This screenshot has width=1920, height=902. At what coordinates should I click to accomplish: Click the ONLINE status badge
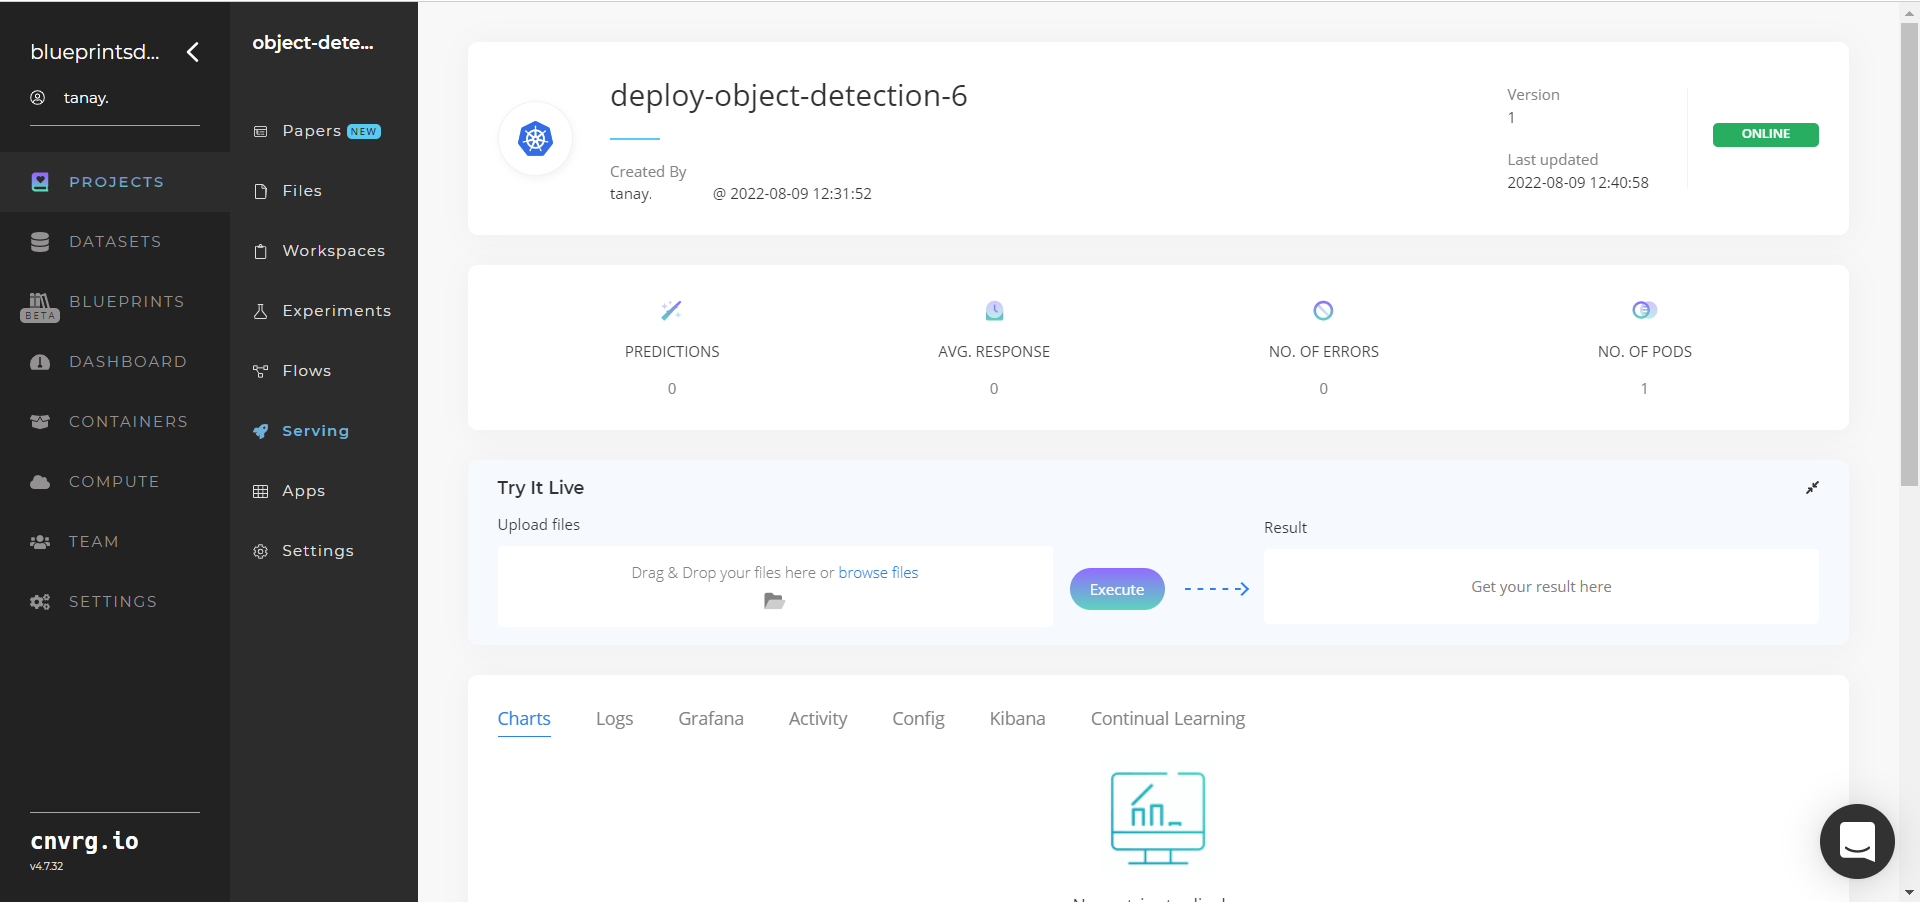tap(1766, 134)
